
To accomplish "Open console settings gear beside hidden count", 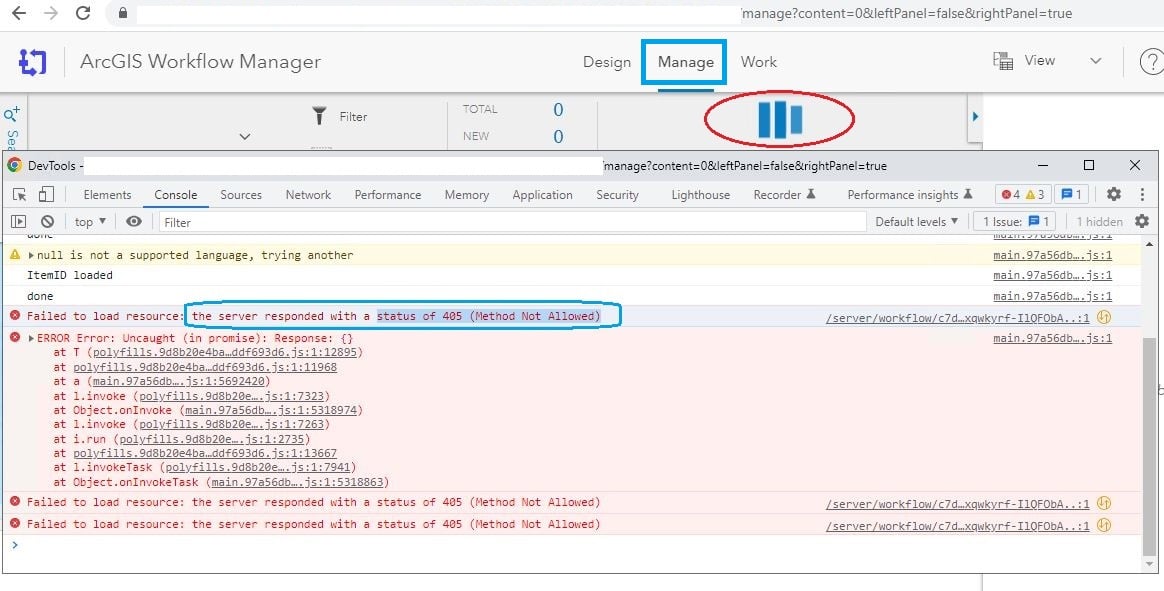I will pos(1142,221).
